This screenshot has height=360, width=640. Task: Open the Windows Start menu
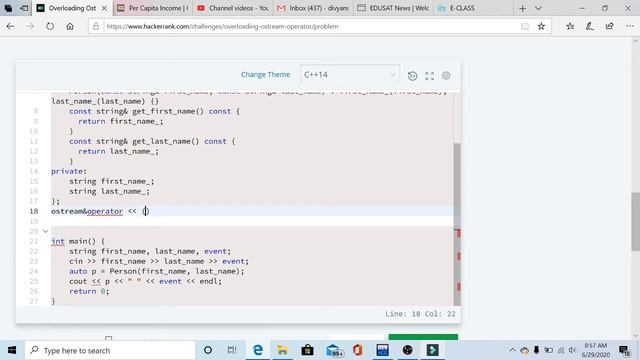tap(12, 350)
